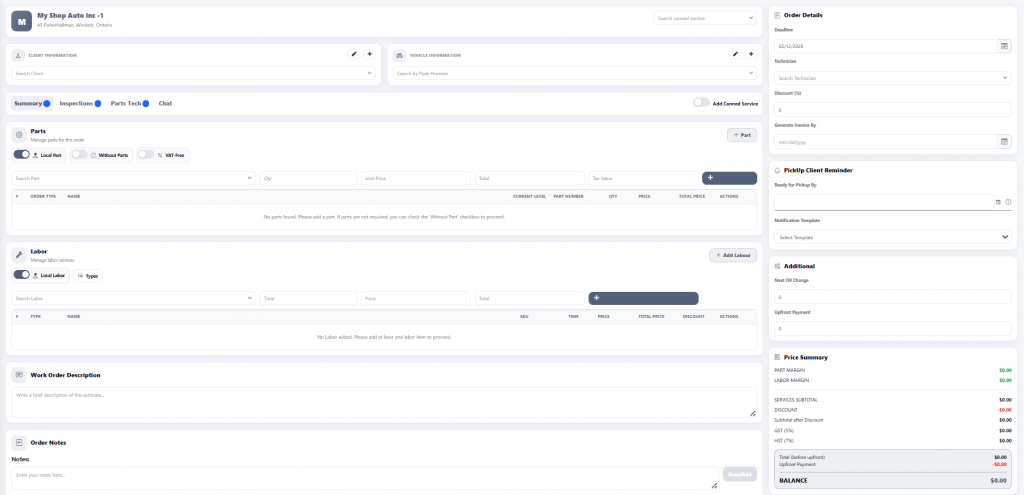
Task: Click the Work Order Description text area
Action: click(383, 402)
